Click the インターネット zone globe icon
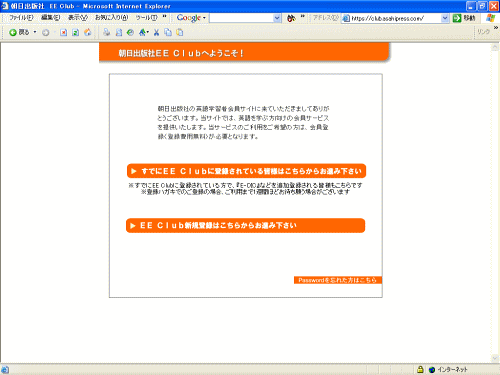The width and height of the screenshot is (500, 375). coord(432,369)
